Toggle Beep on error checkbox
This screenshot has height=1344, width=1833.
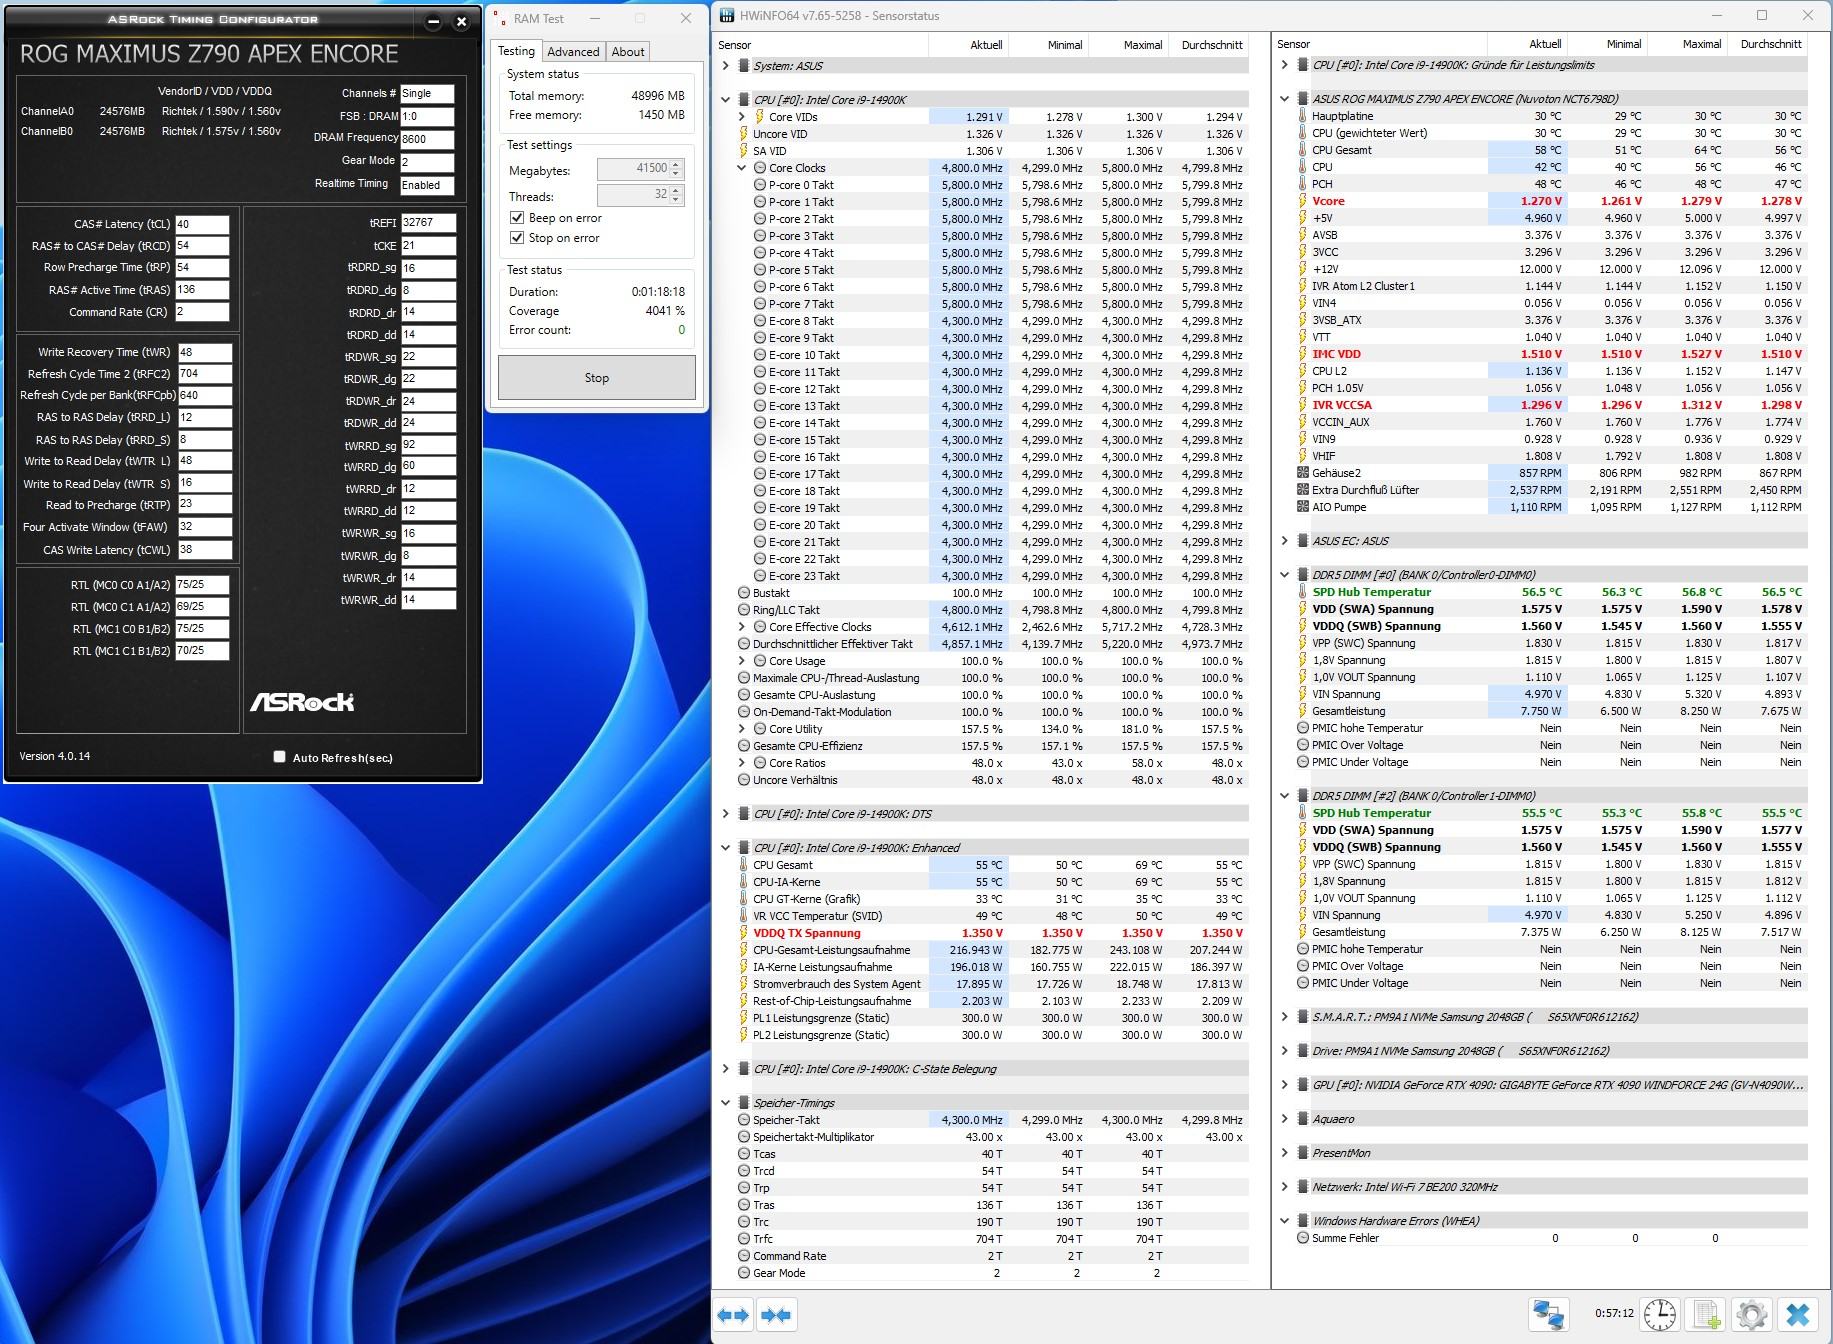pyautogui.click(x=517, y=218)
